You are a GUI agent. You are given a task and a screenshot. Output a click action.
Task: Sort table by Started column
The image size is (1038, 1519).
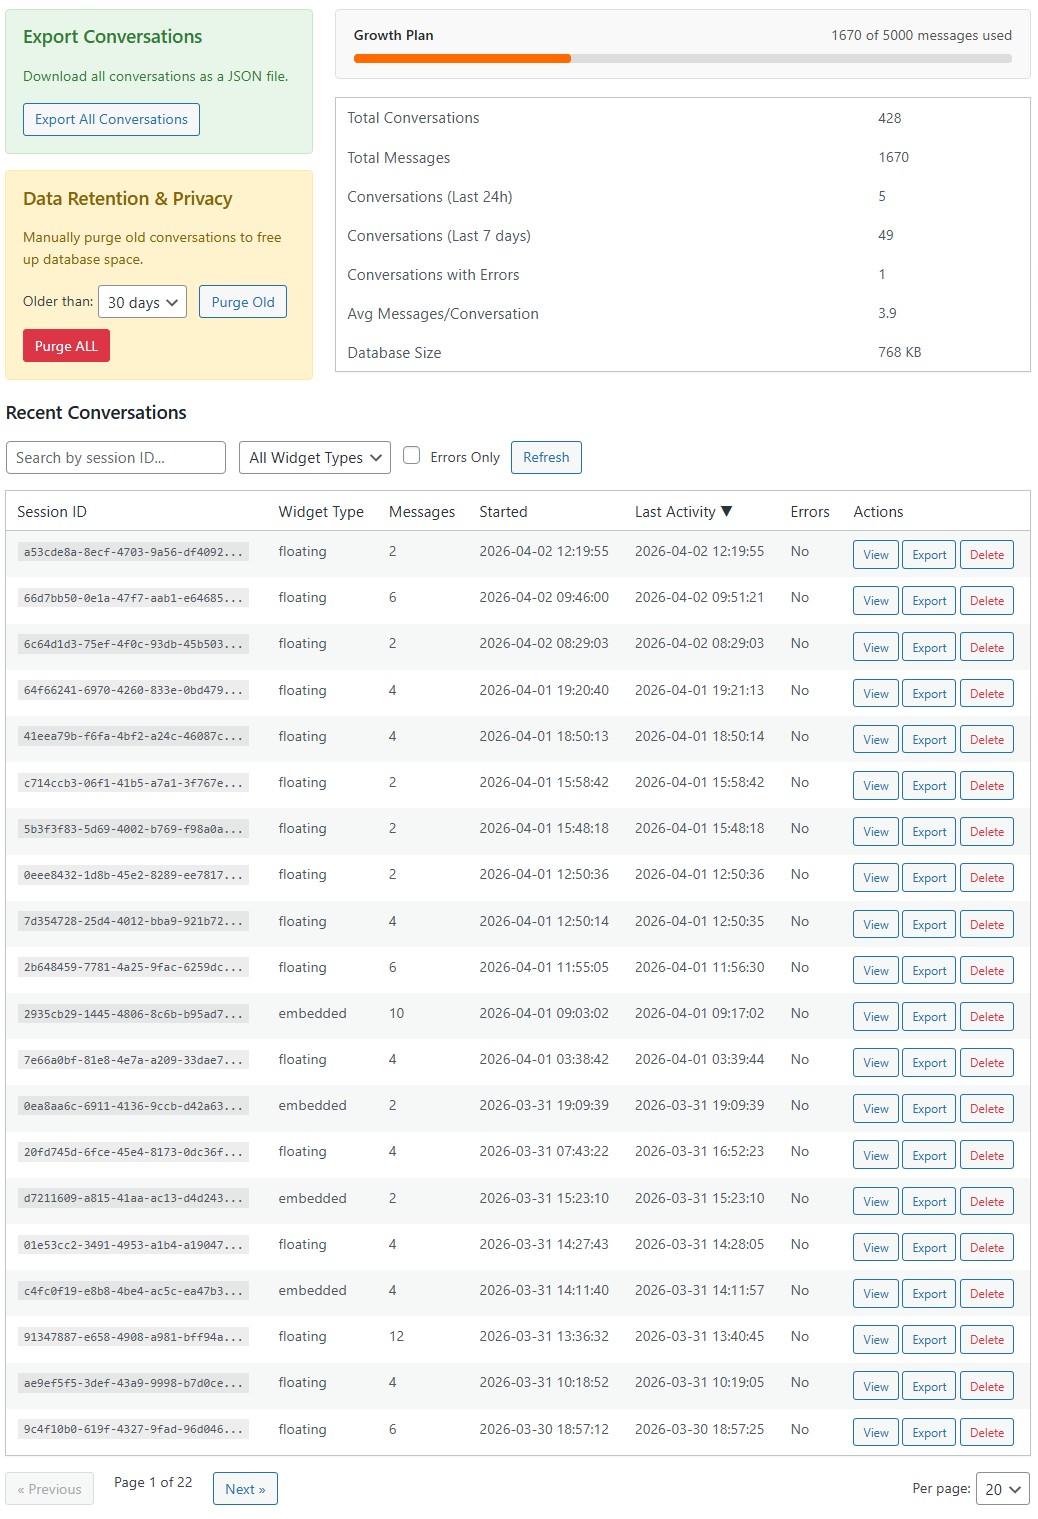503,512
